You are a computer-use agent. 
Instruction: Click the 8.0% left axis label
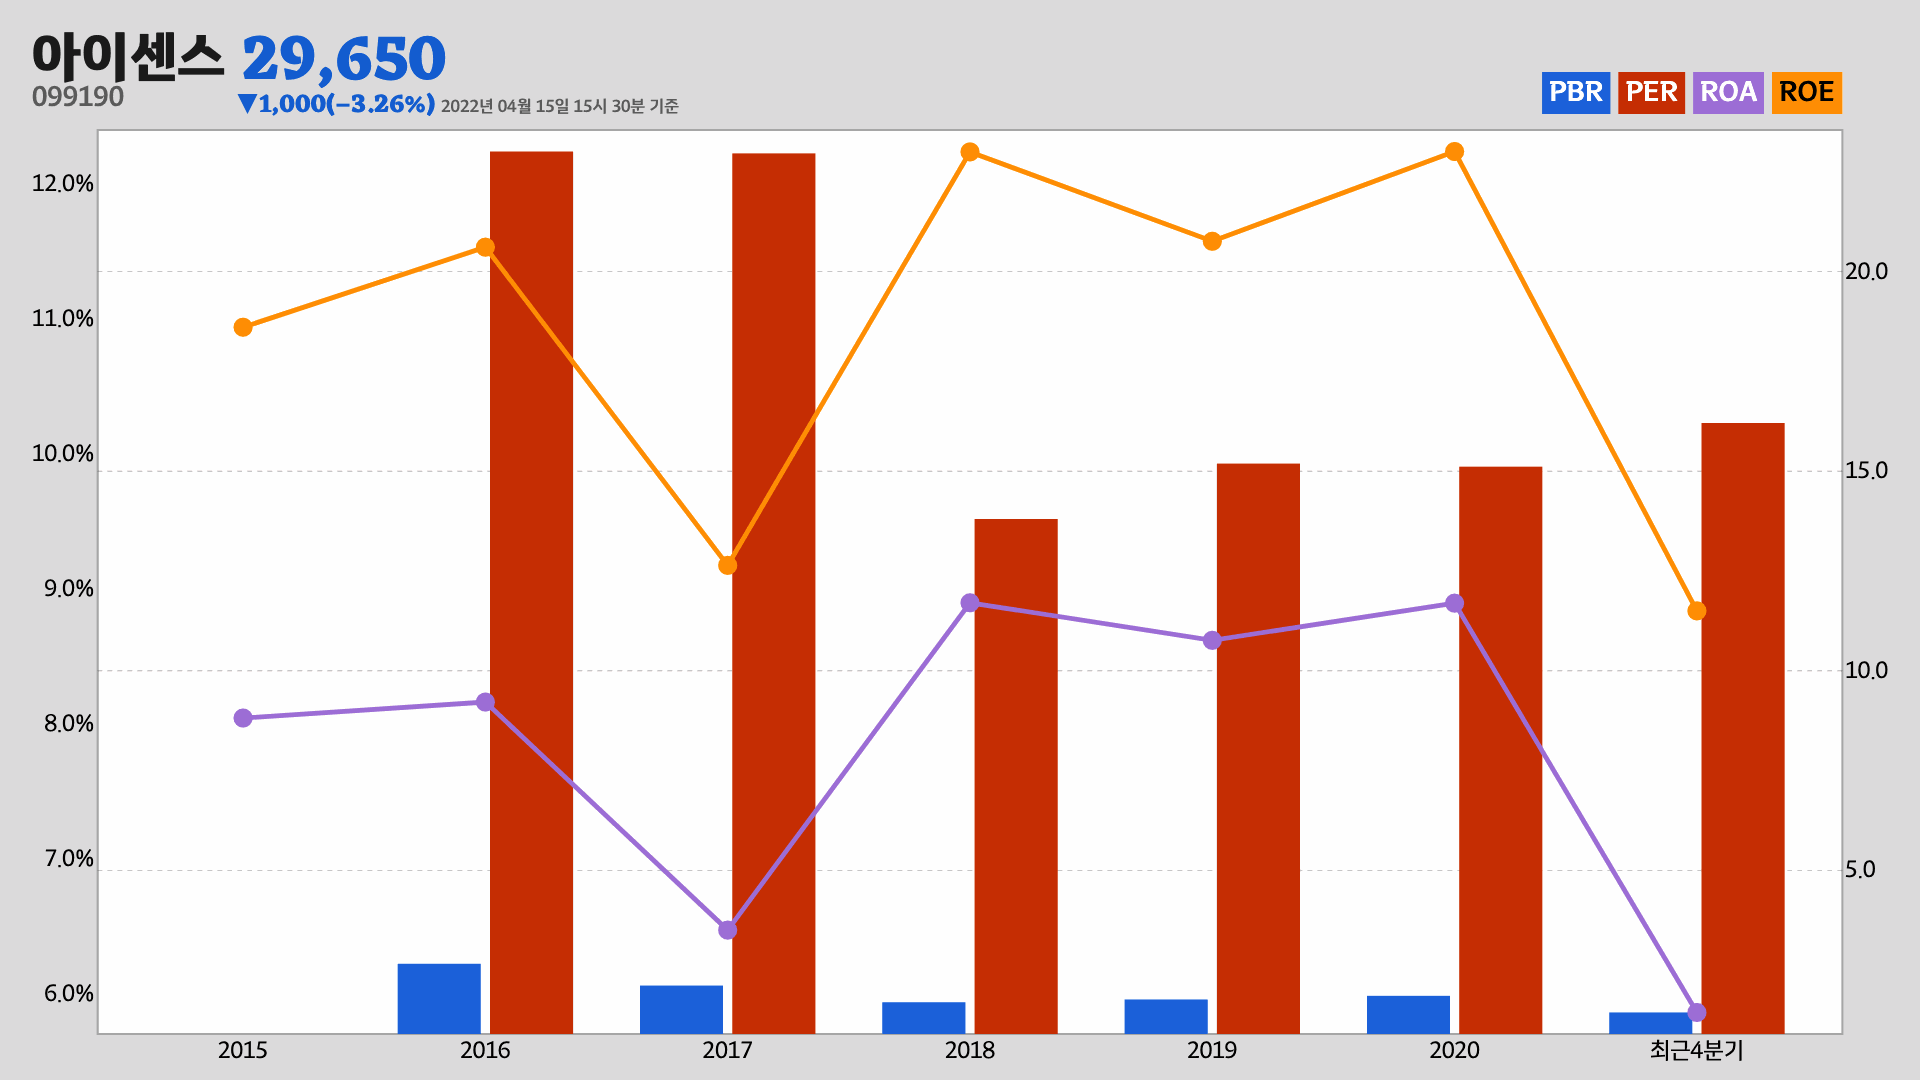pos(68,724)
